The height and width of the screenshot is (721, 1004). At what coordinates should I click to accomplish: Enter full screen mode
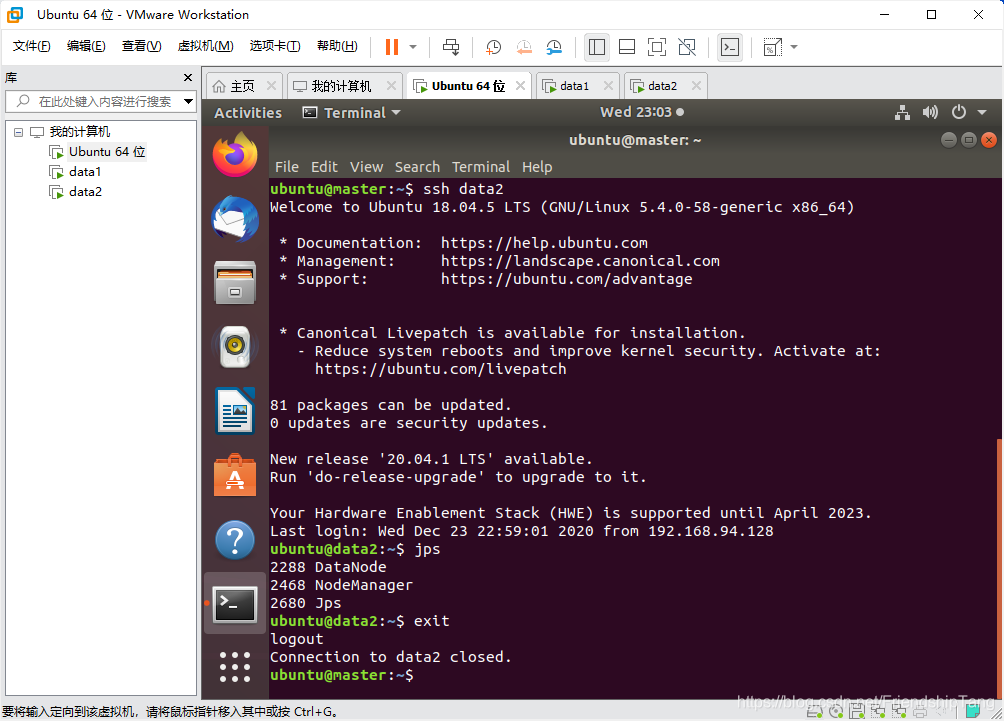(x=657, y=47)
